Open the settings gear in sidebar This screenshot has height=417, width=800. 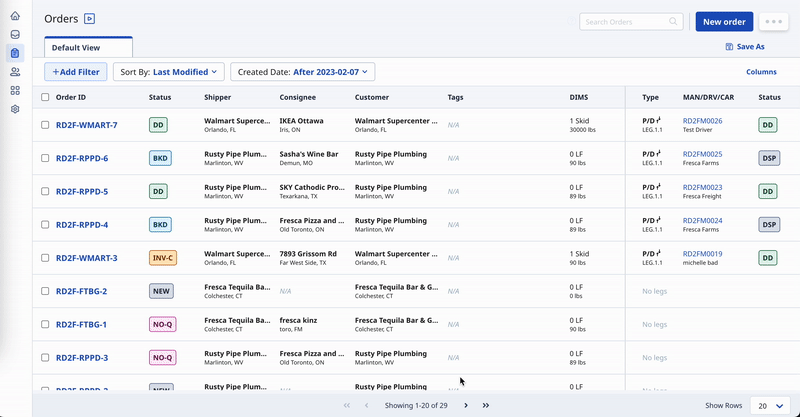tap(15, 109)
